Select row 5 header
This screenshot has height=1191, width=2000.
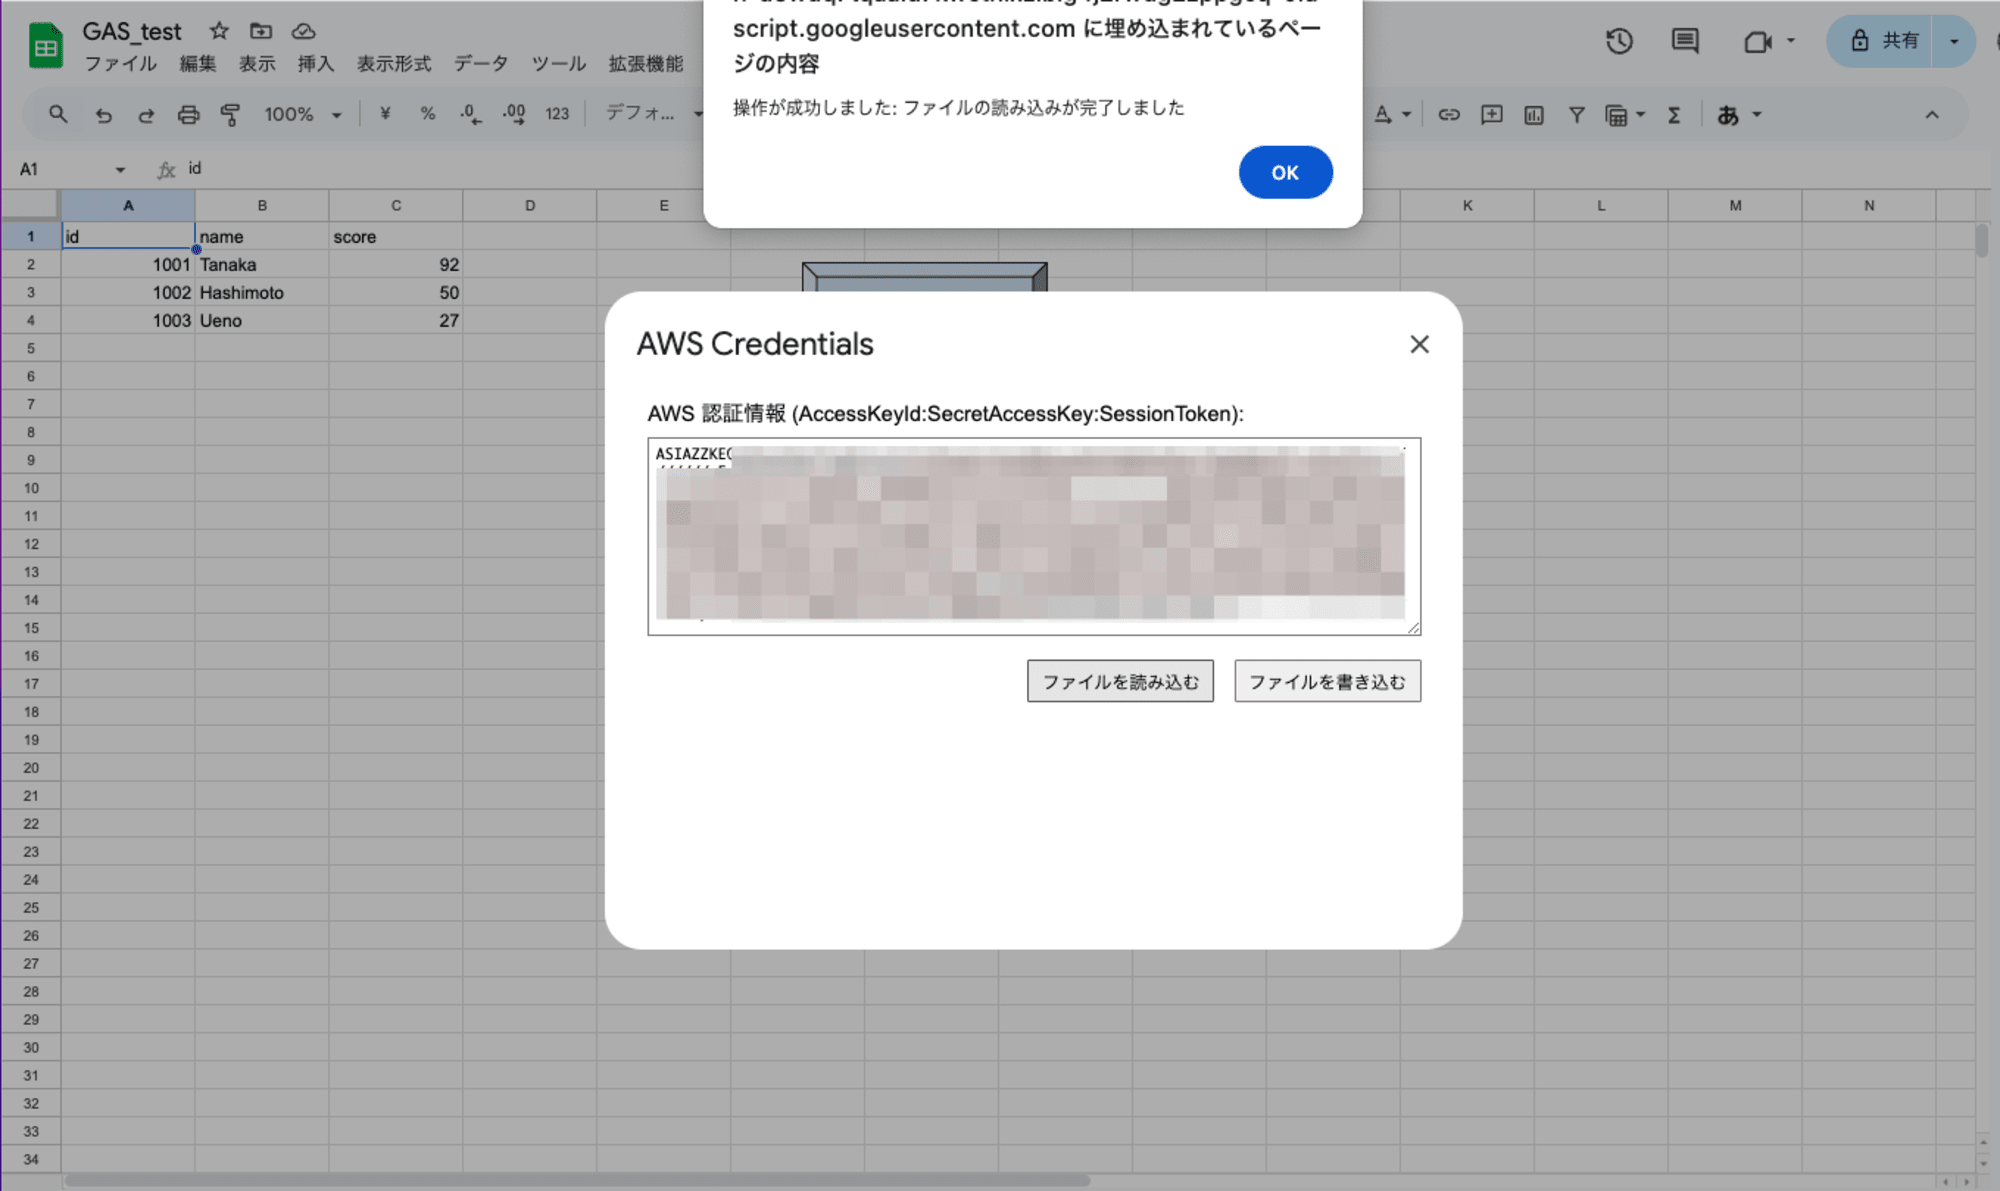point(31,348)
